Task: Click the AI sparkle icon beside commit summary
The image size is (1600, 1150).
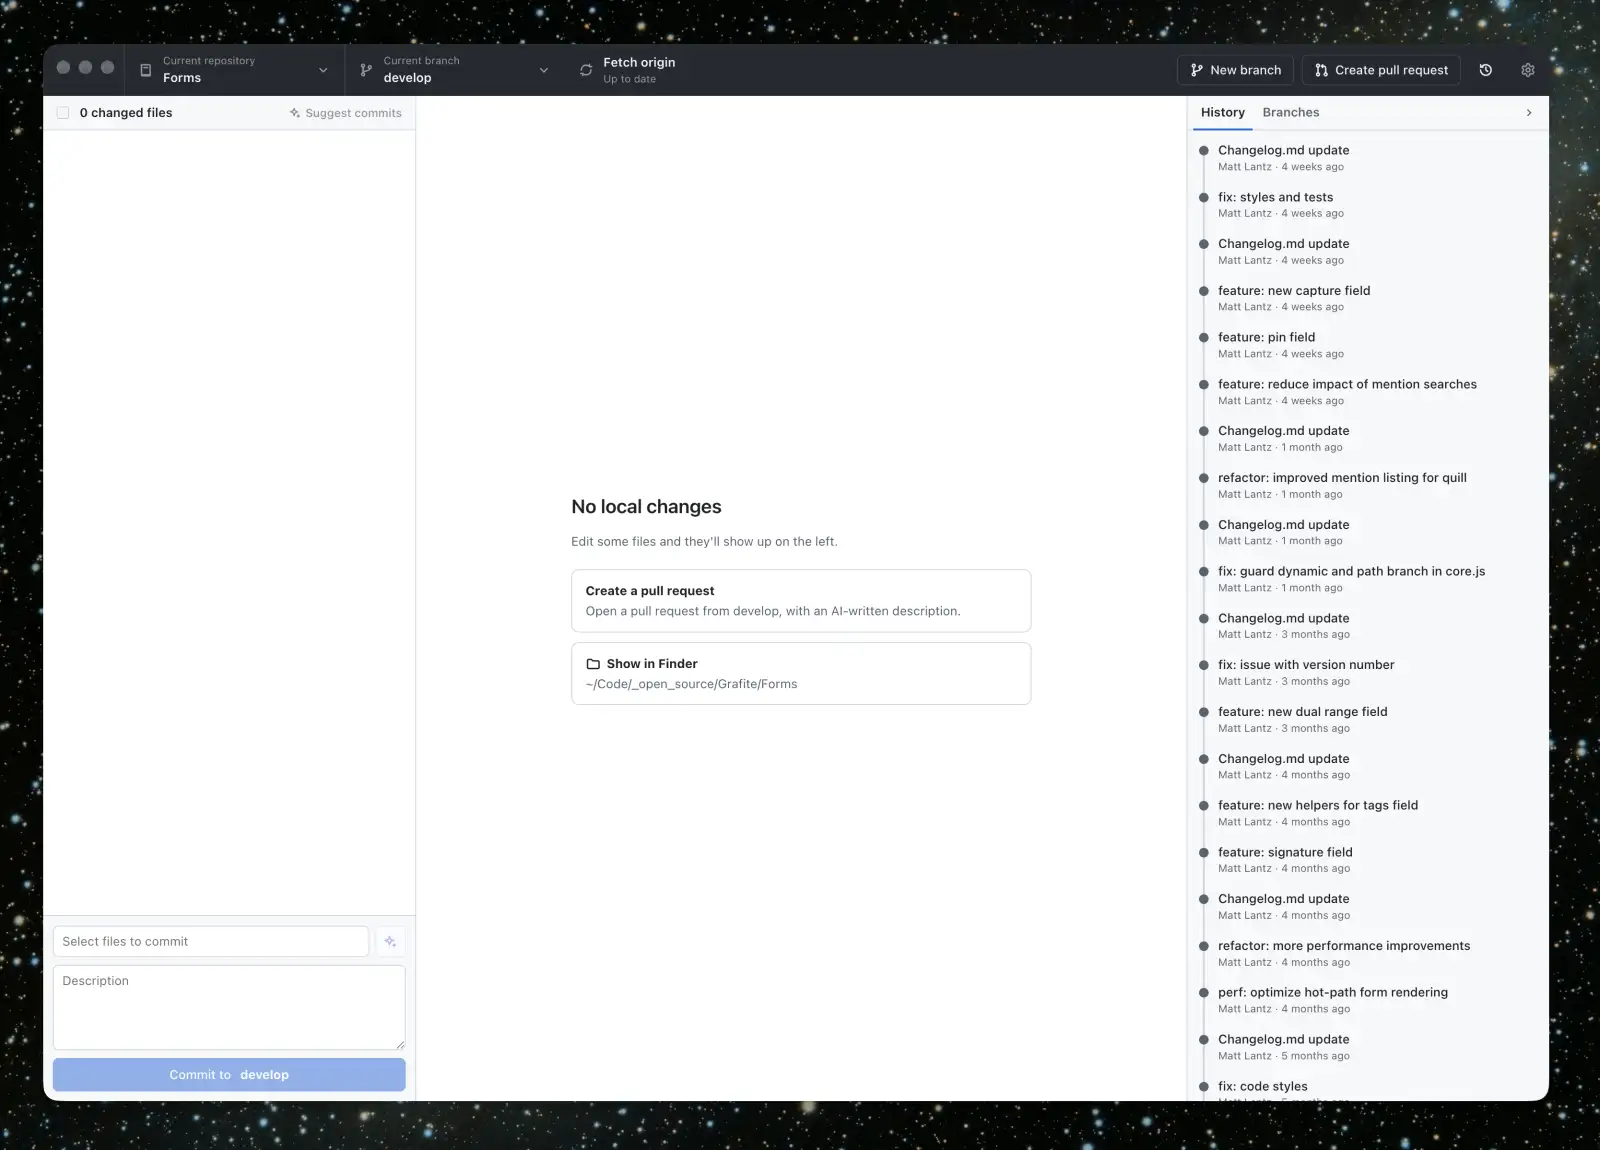Action: [x=390, y=941]
